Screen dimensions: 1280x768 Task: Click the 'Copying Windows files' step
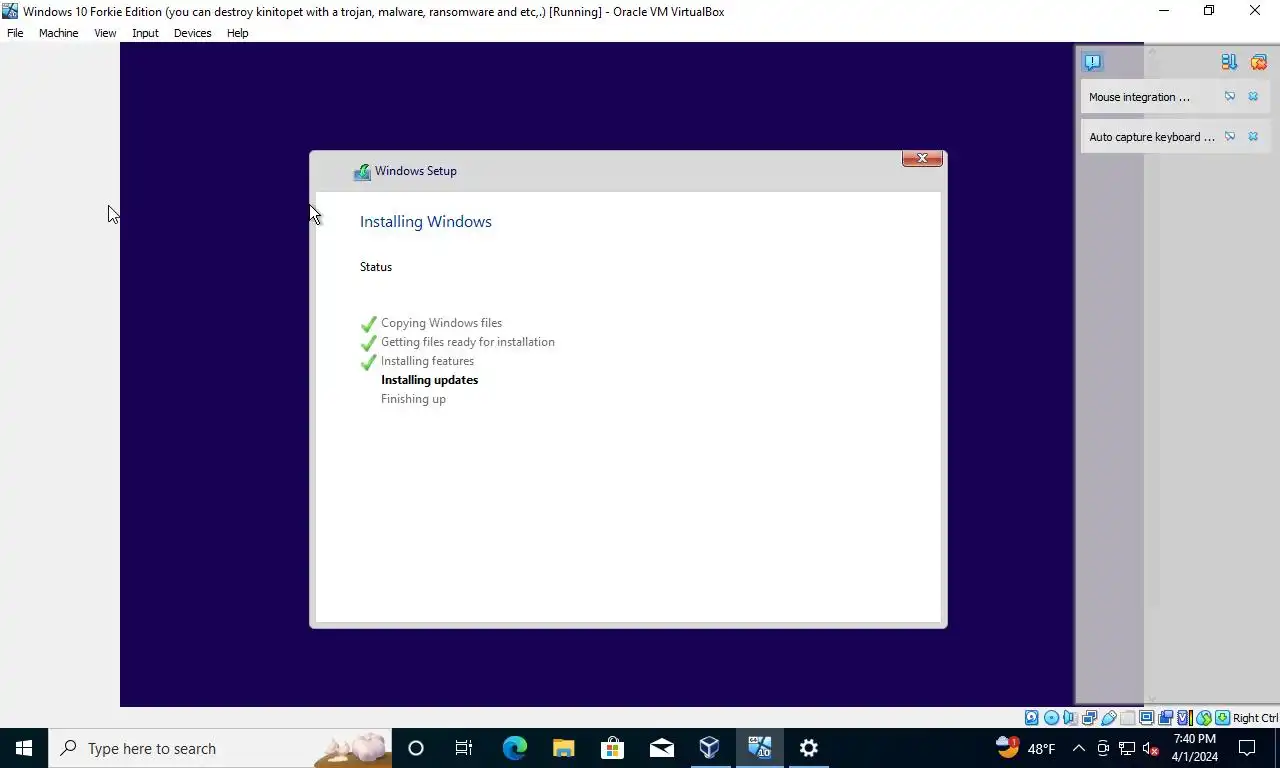tap(442, 323)
